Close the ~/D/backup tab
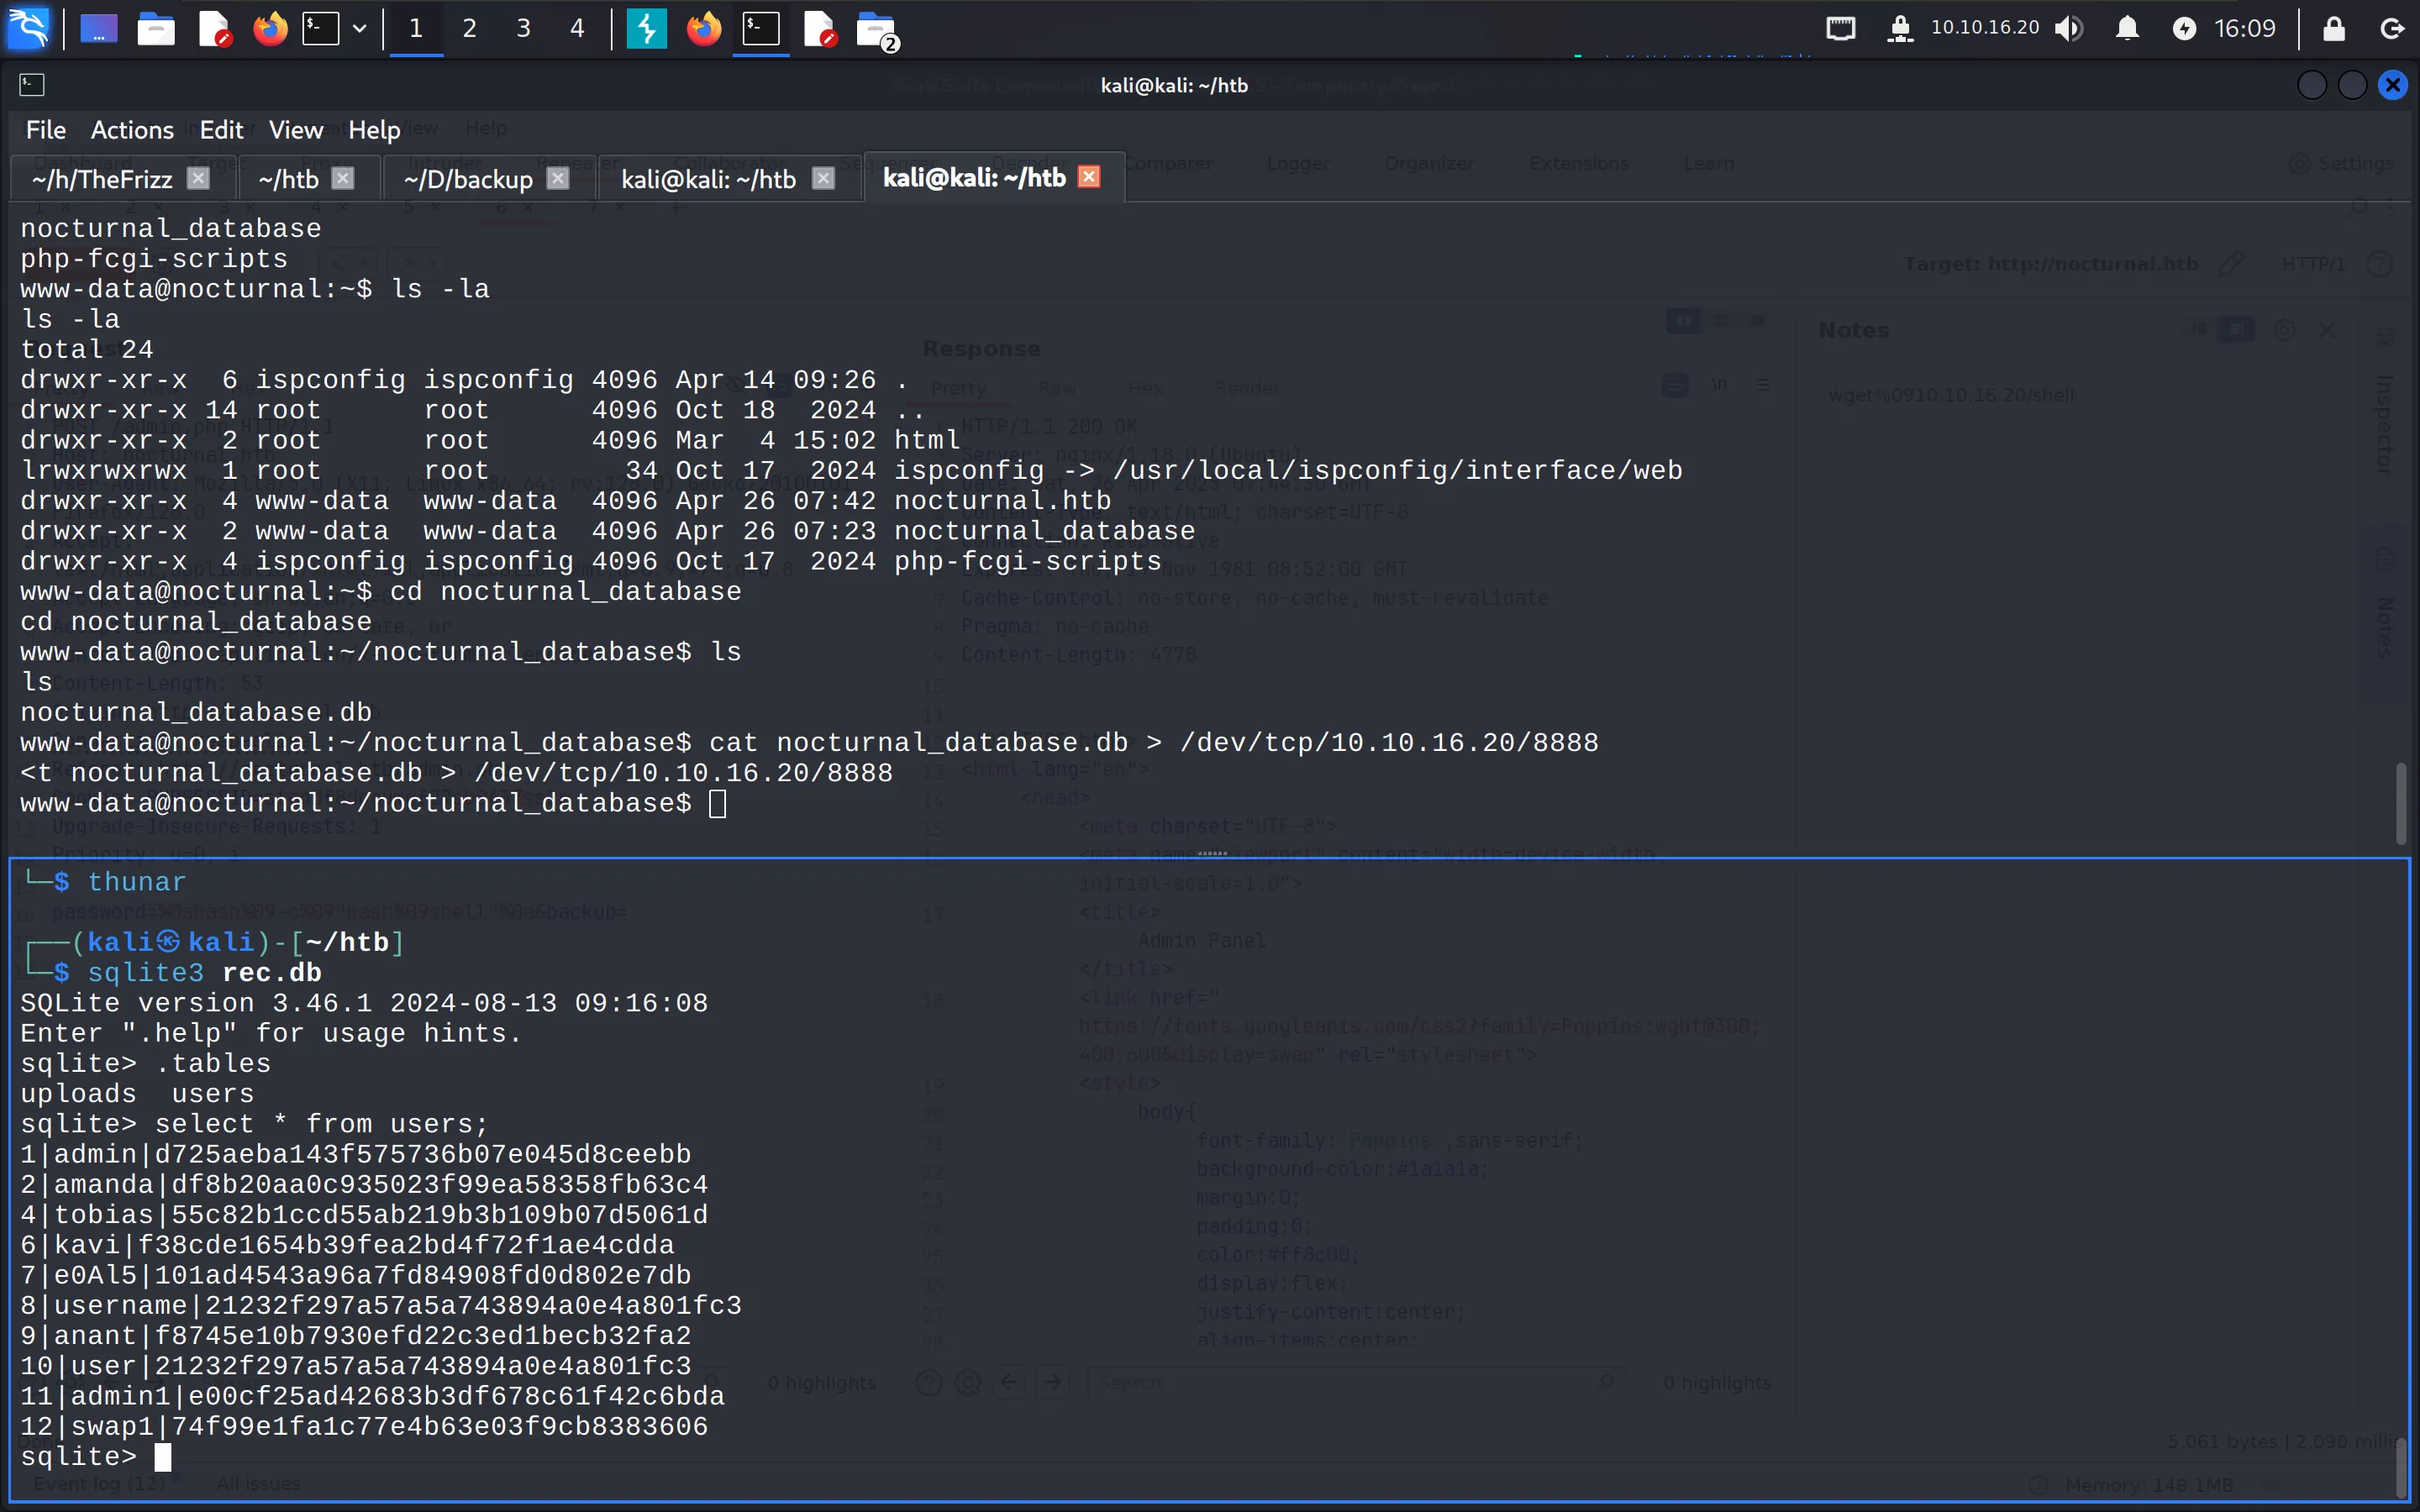This screenshot has width=2420, height=1512. tap(558, 178)
